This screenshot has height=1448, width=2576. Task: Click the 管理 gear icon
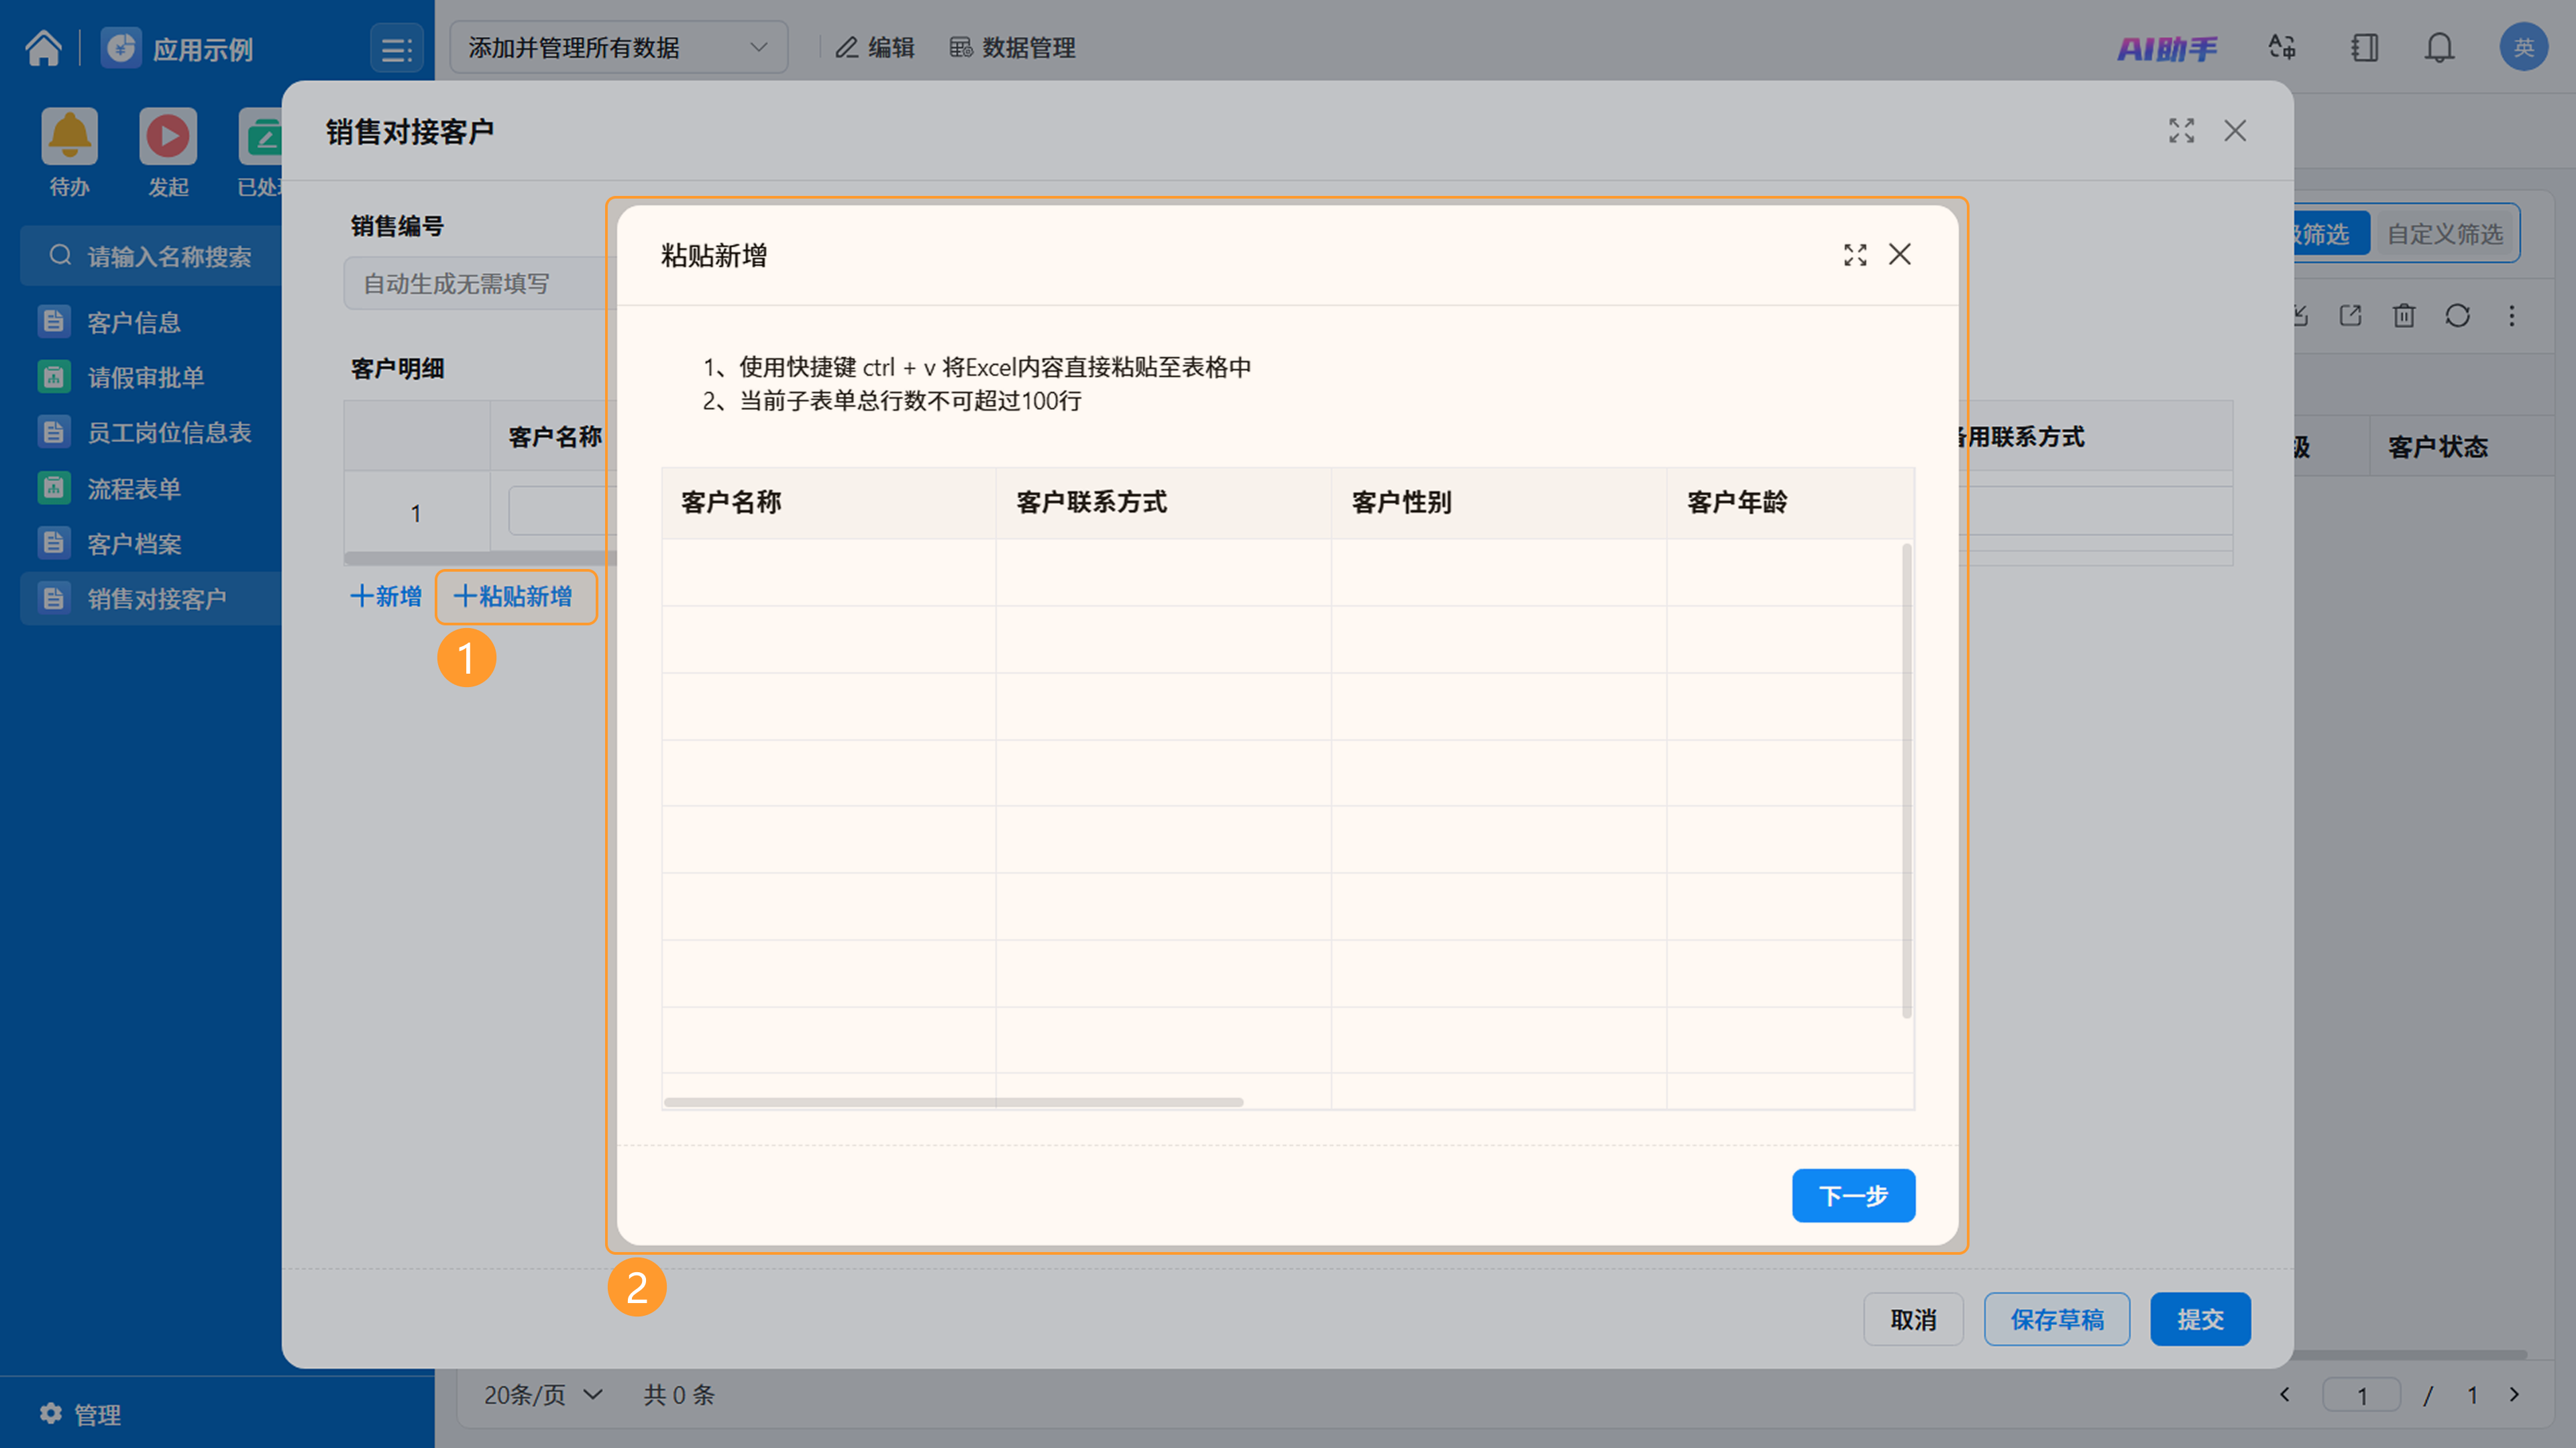click(51, 1413)
